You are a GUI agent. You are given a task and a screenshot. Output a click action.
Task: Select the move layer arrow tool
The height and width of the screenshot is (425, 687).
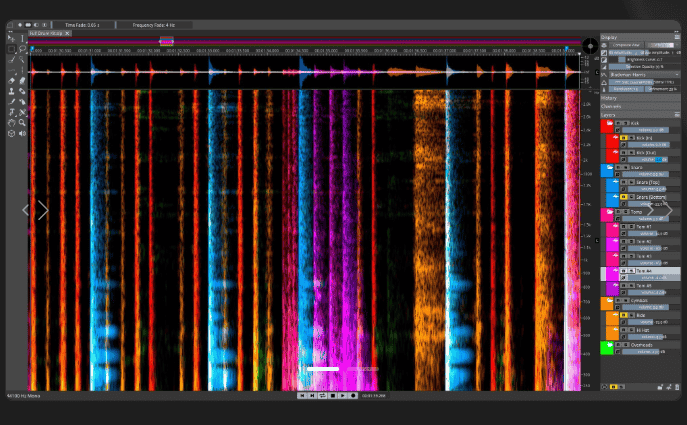coord(12,39)
